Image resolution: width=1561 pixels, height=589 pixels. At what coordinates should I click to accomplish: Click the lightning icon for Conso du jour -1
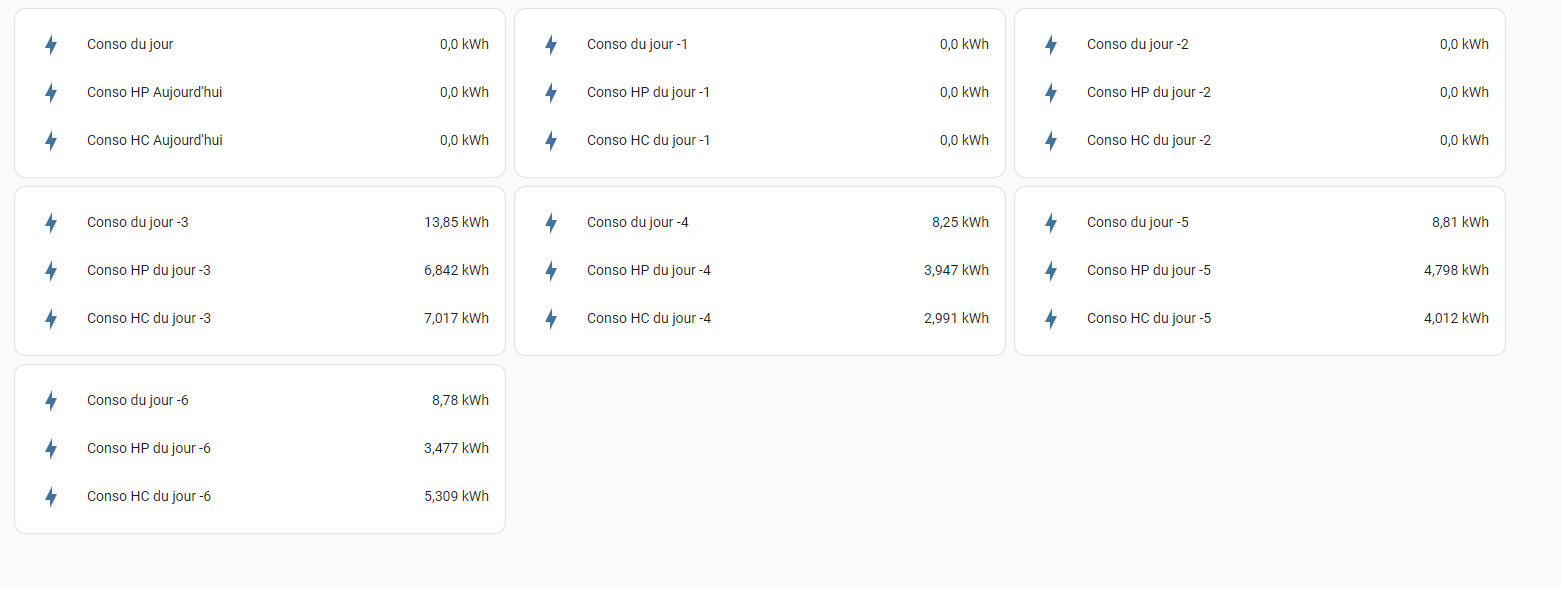coord(551,45)
